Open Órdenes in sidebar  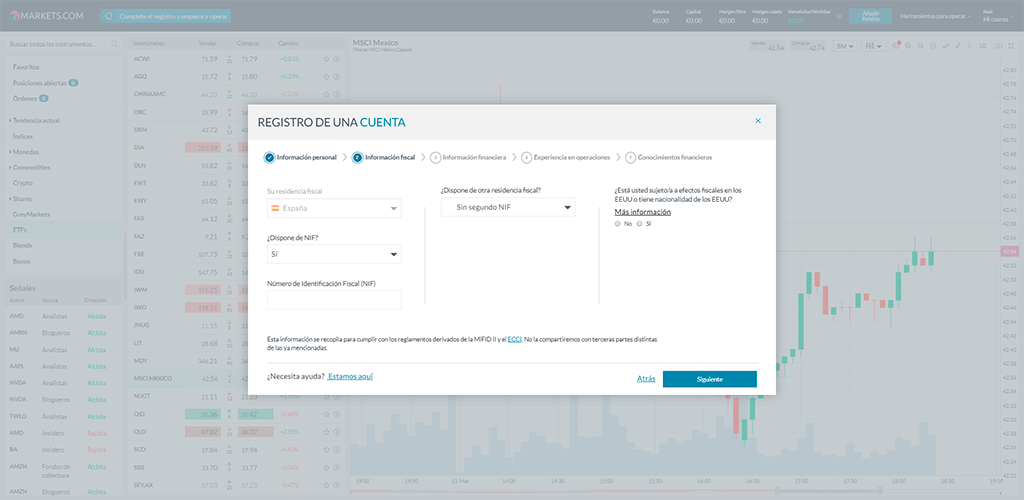[x=24, y=99]
